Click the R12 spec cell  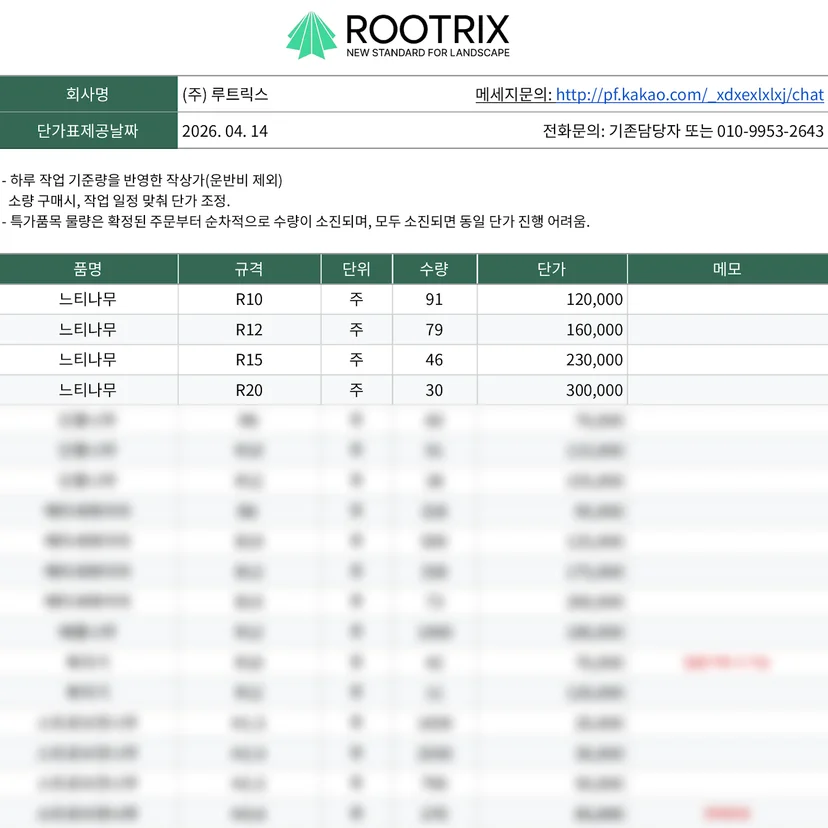(x=249, y=330)
